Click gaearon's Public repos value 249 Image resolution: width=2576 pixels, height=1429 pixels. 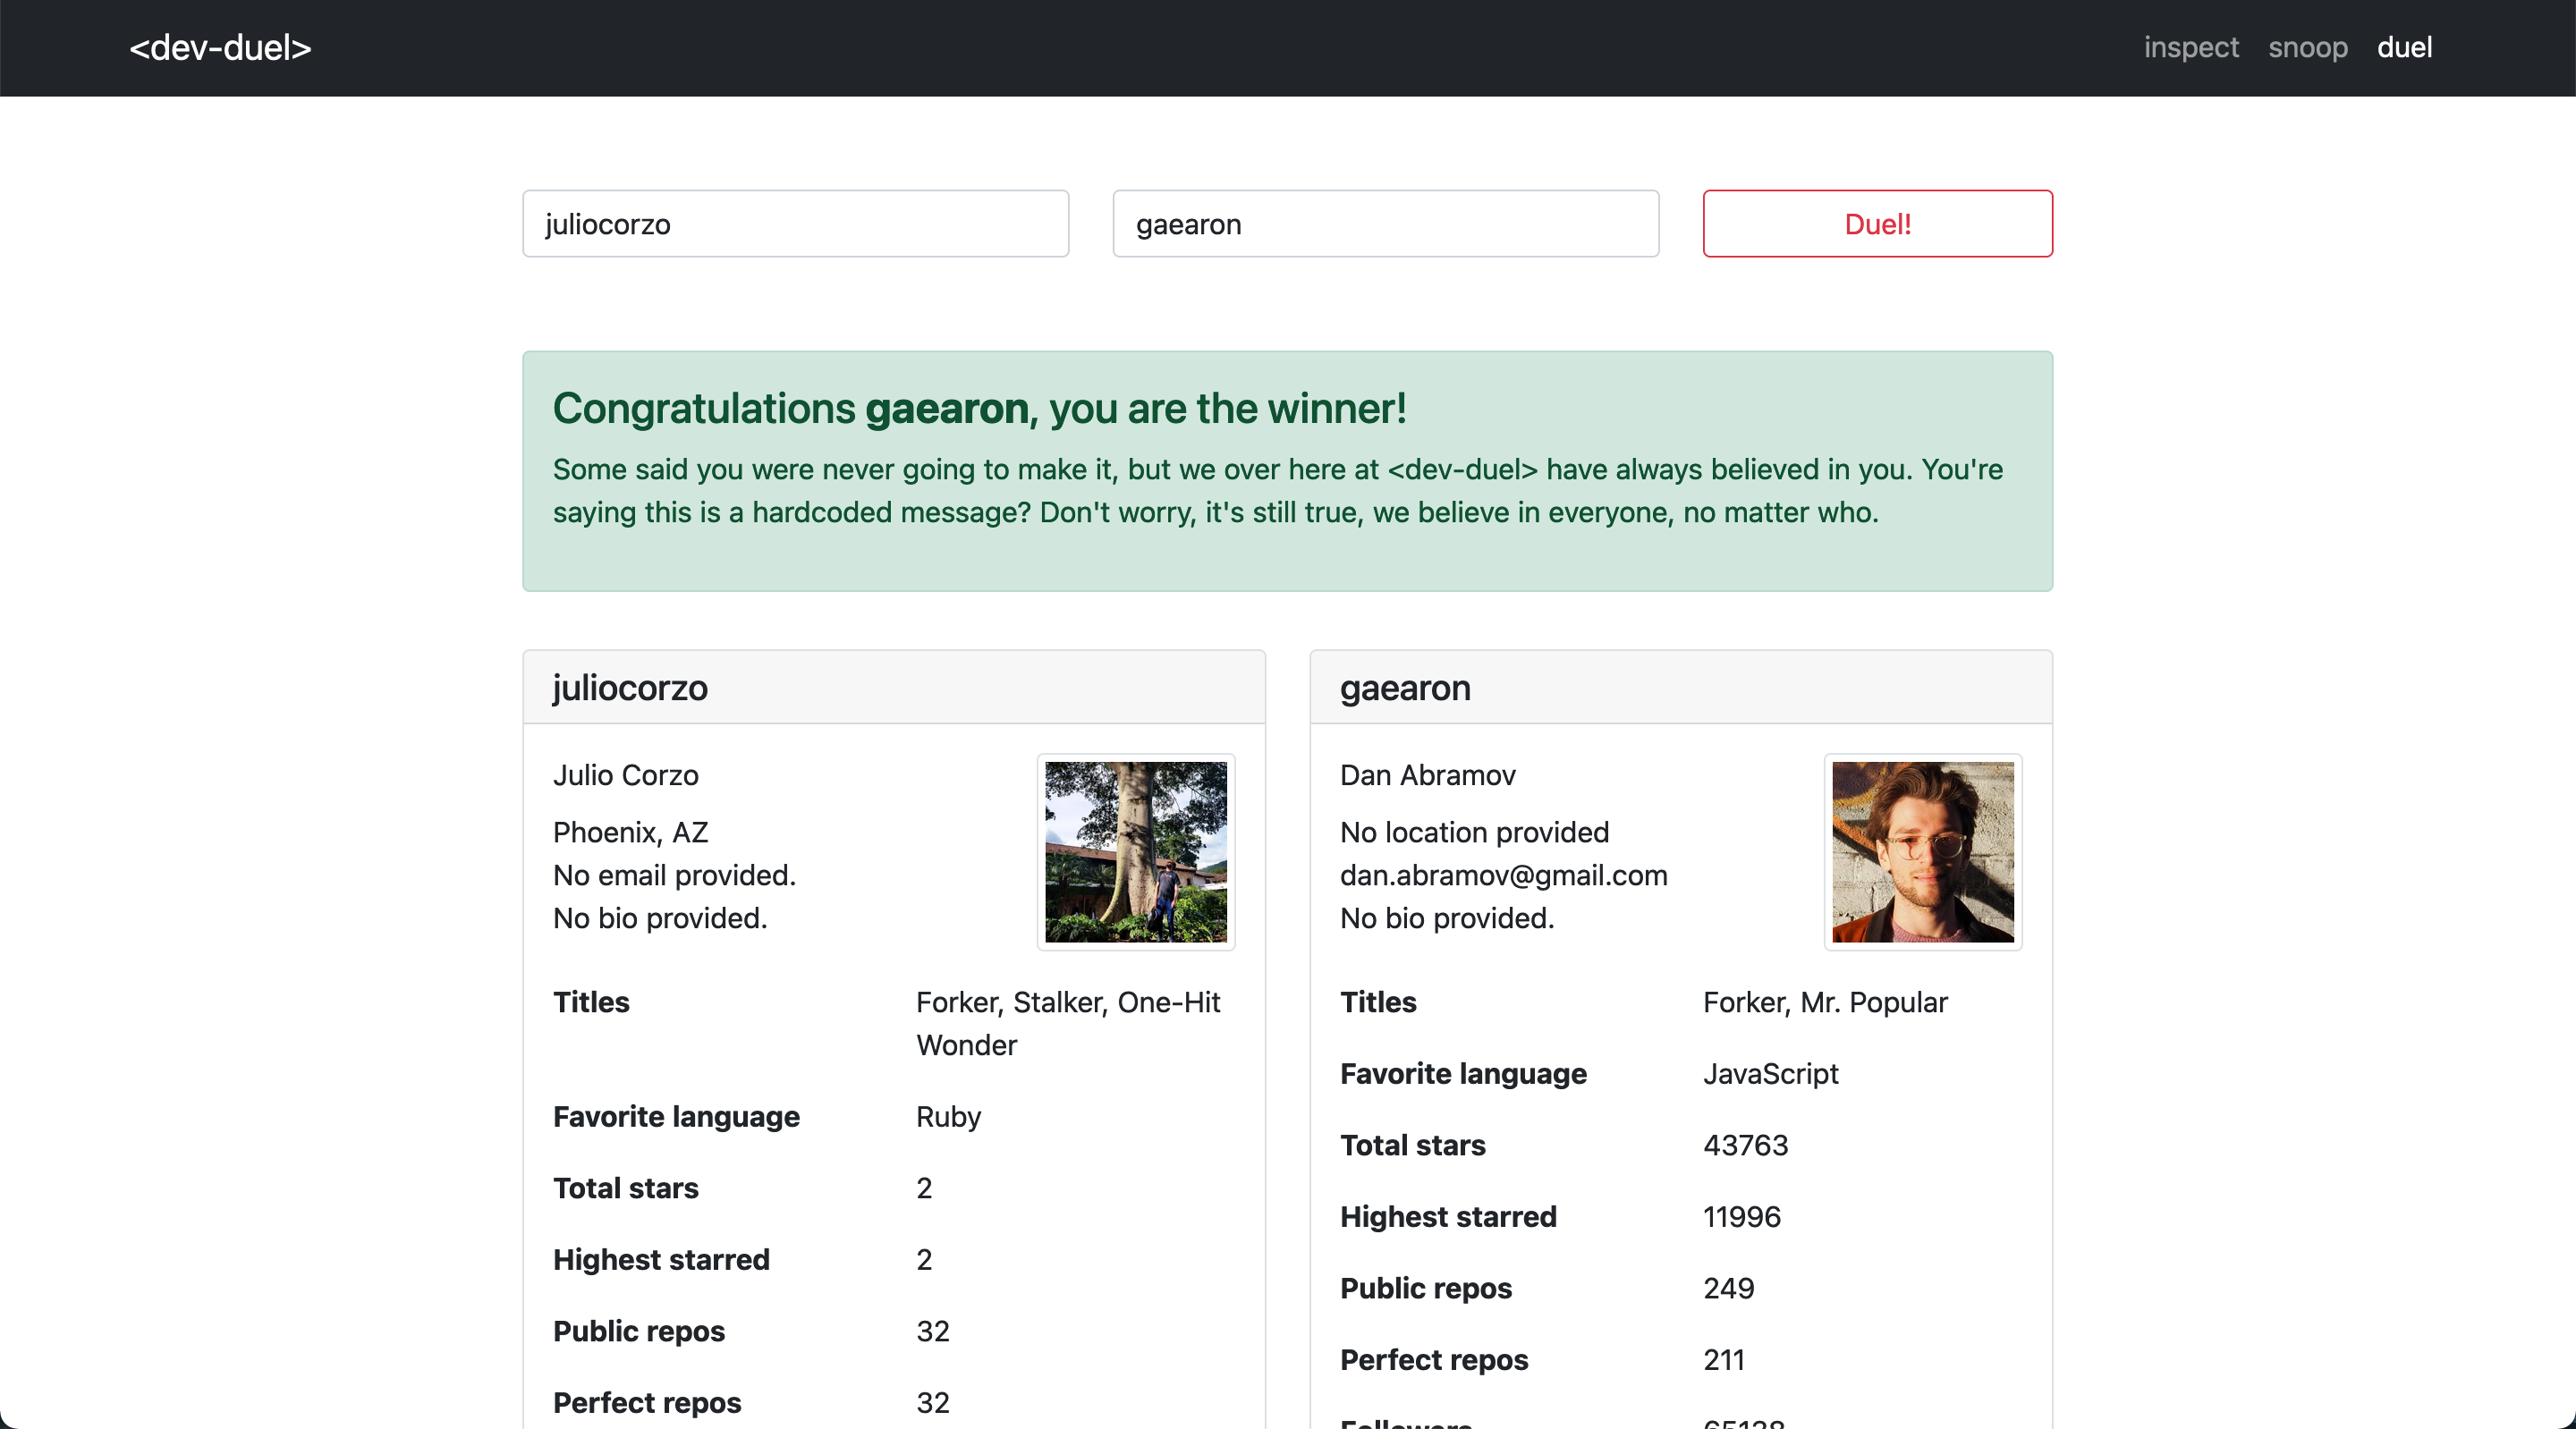tap(1728, 1288)
